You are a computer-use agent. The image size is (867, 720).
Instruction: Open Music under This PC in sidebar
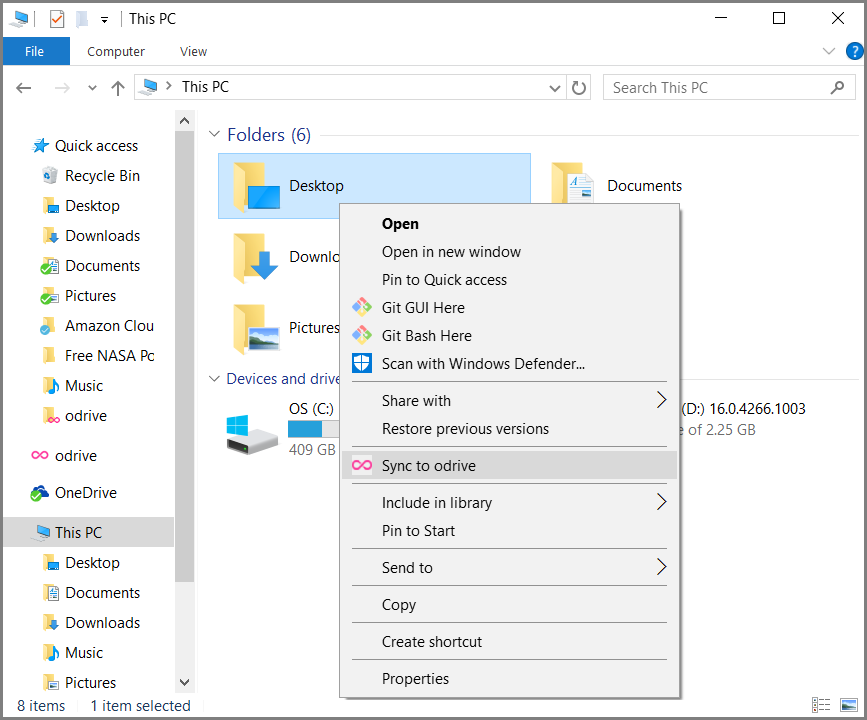click(83, 653)
